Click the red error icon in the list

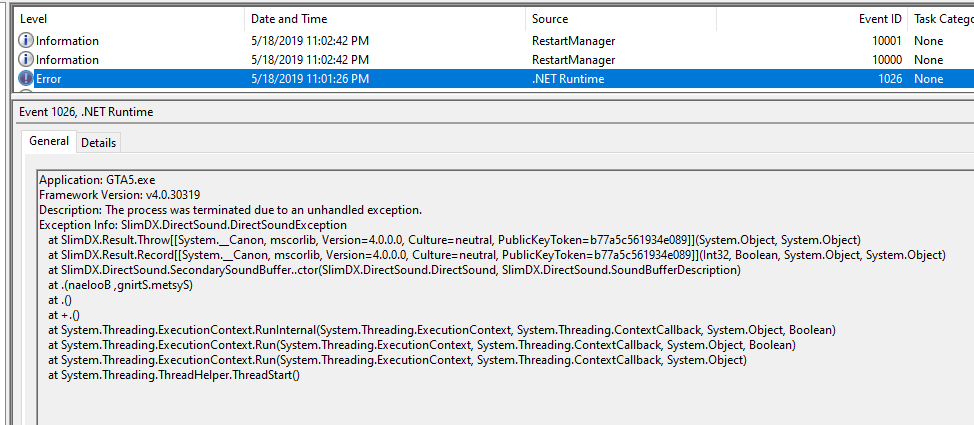pos(26,79)
